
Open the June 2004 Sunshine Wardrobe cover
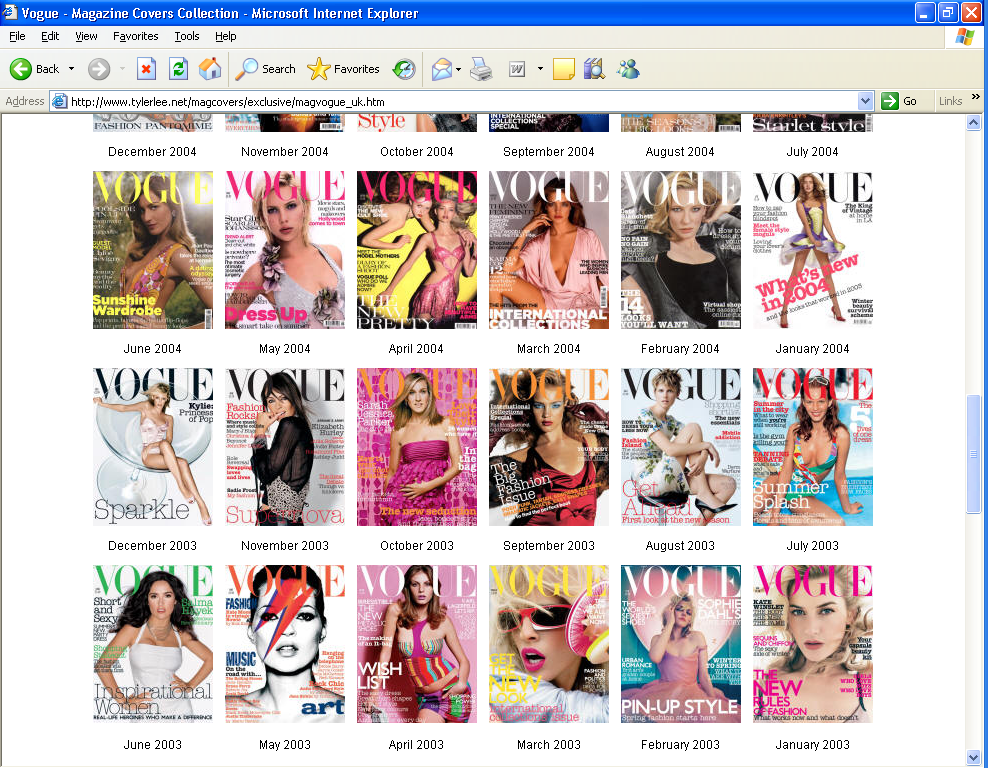(153, 249)
